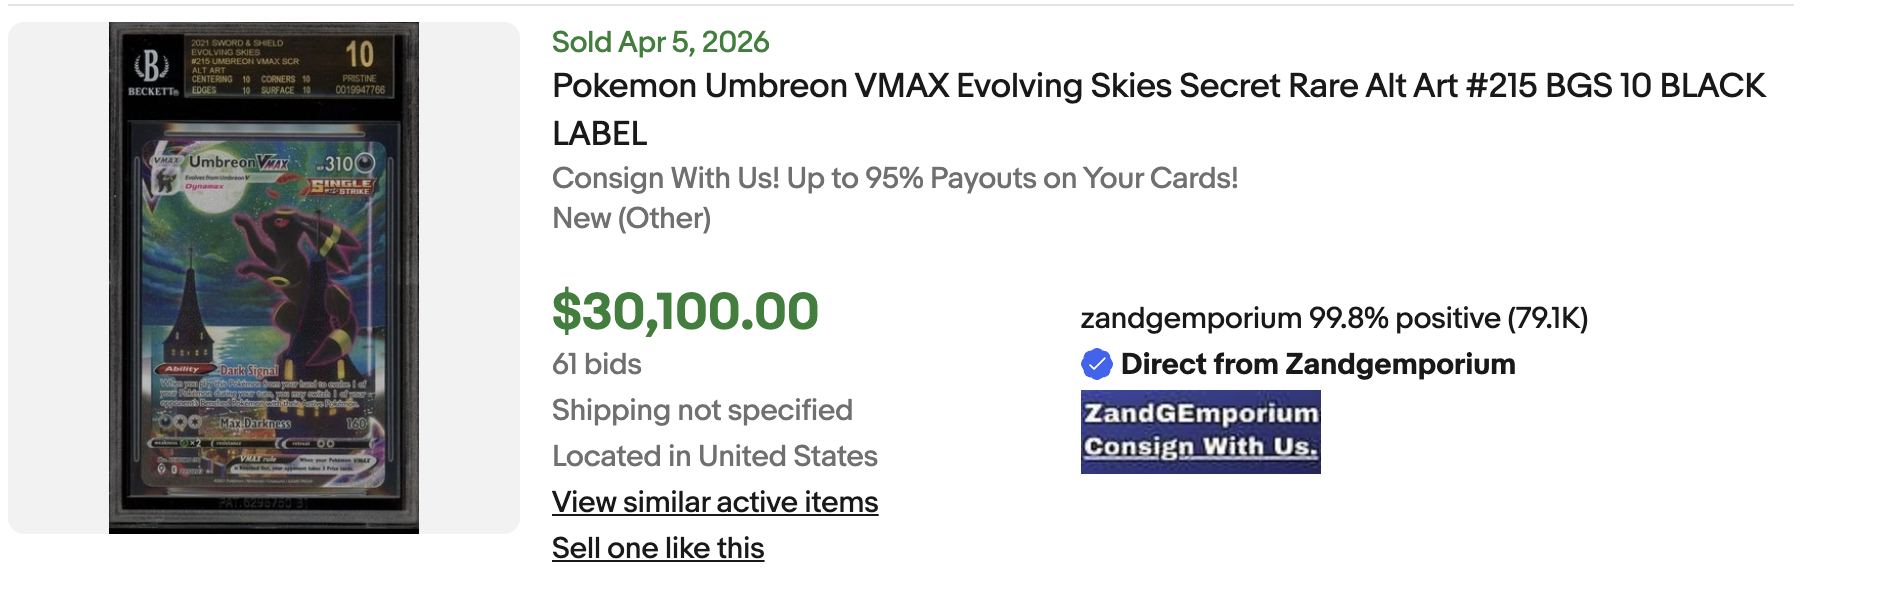Screen dimensions: 1886x604
Task: Open the Pokemon Umbreon VMAX listing title
Action: click(x=1158, y=109)
